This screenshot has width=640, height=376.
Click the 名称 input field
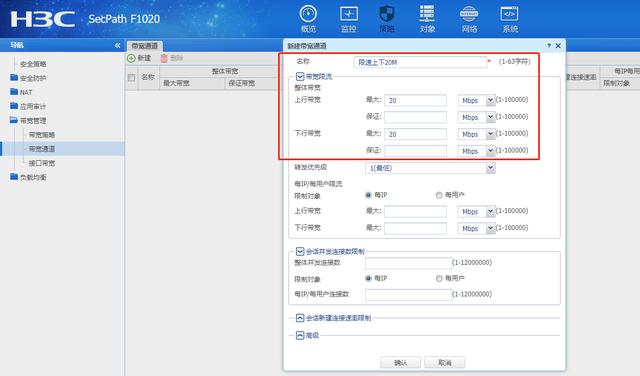coord(420,62)
